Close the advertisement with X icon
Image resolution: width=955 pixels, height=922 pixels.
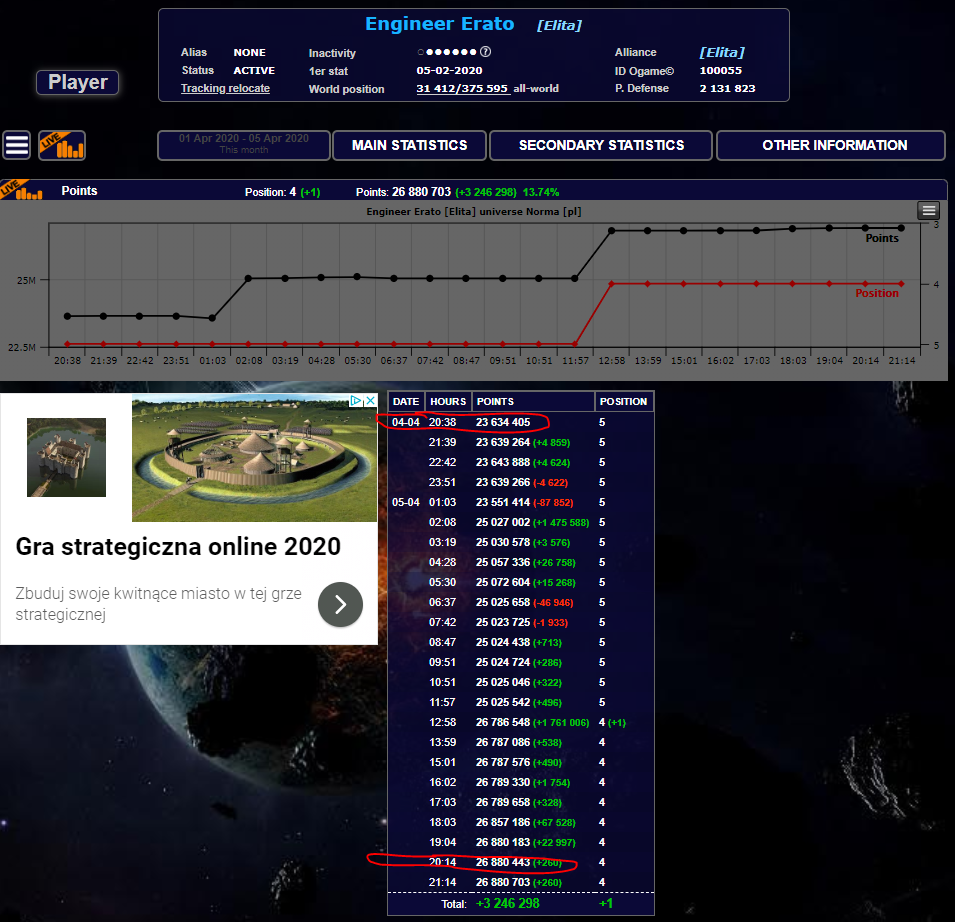[x=370, y=401]
